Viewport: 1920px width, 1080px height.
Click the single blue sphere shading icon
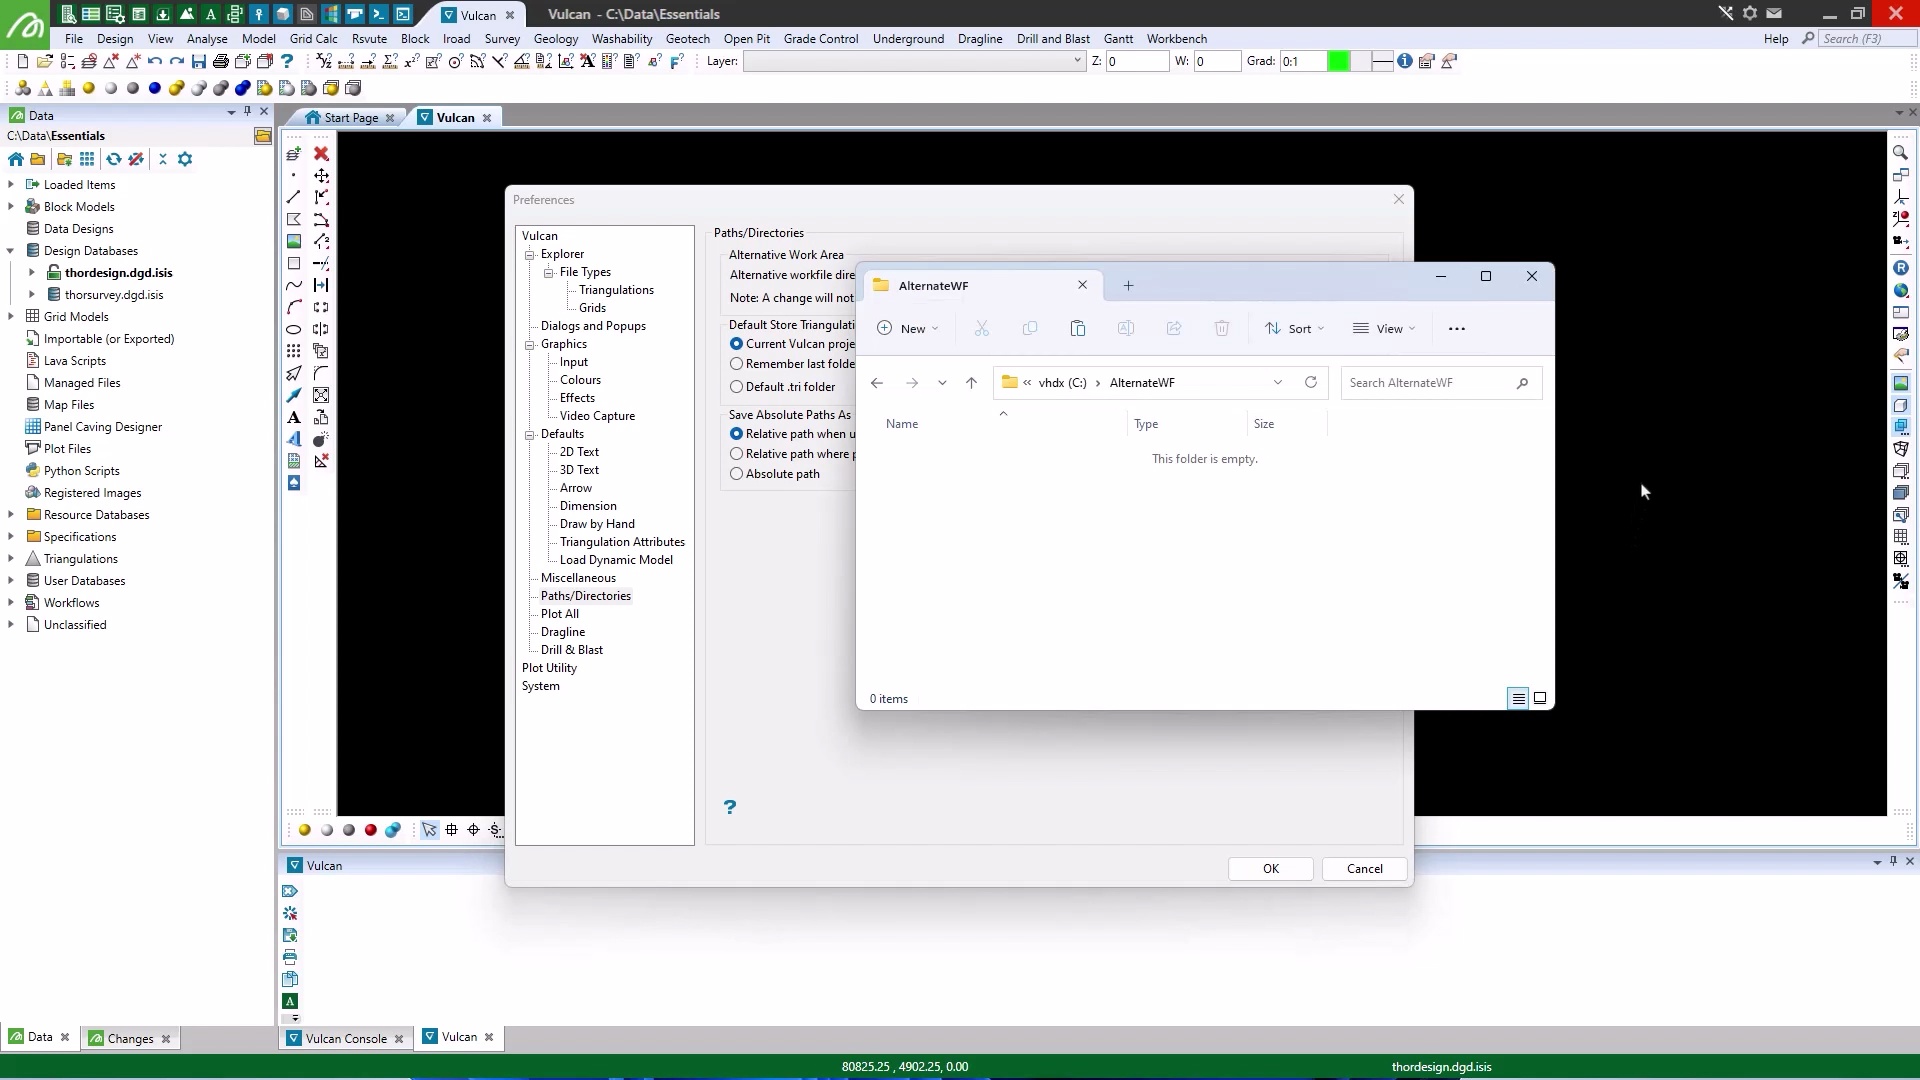(155, 88)
